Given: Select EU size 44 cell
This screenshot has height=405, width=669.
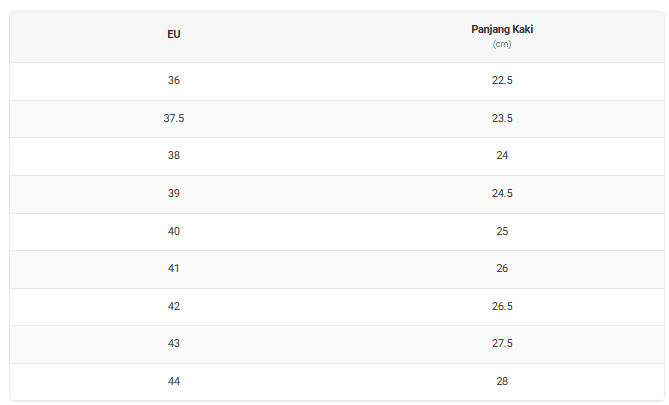Looking at the screenshot, I should (174, 381).
